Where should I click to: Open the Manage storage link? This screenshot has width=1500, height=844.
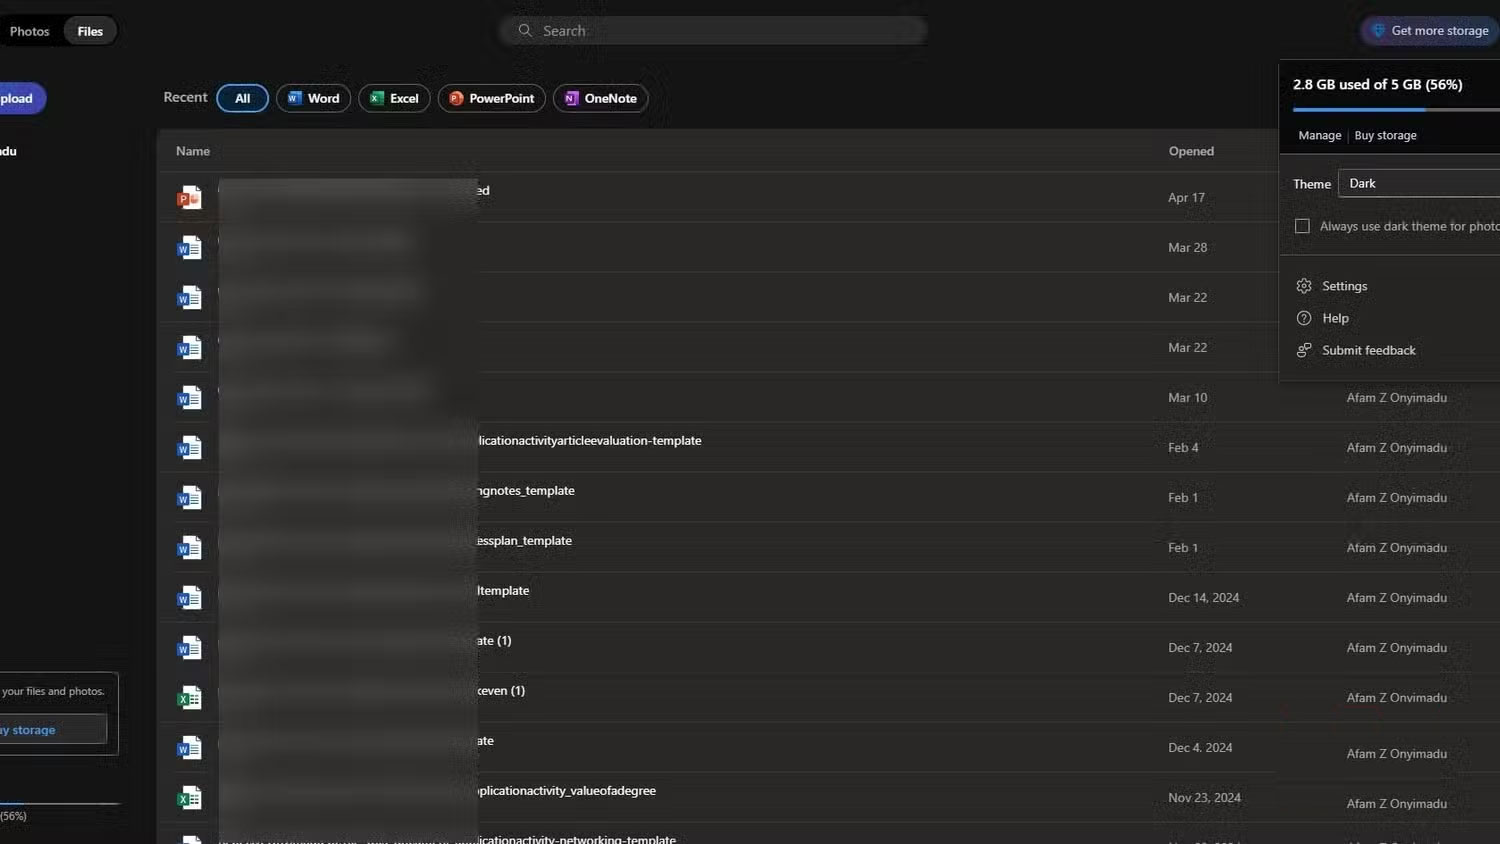click(1319, 135)
